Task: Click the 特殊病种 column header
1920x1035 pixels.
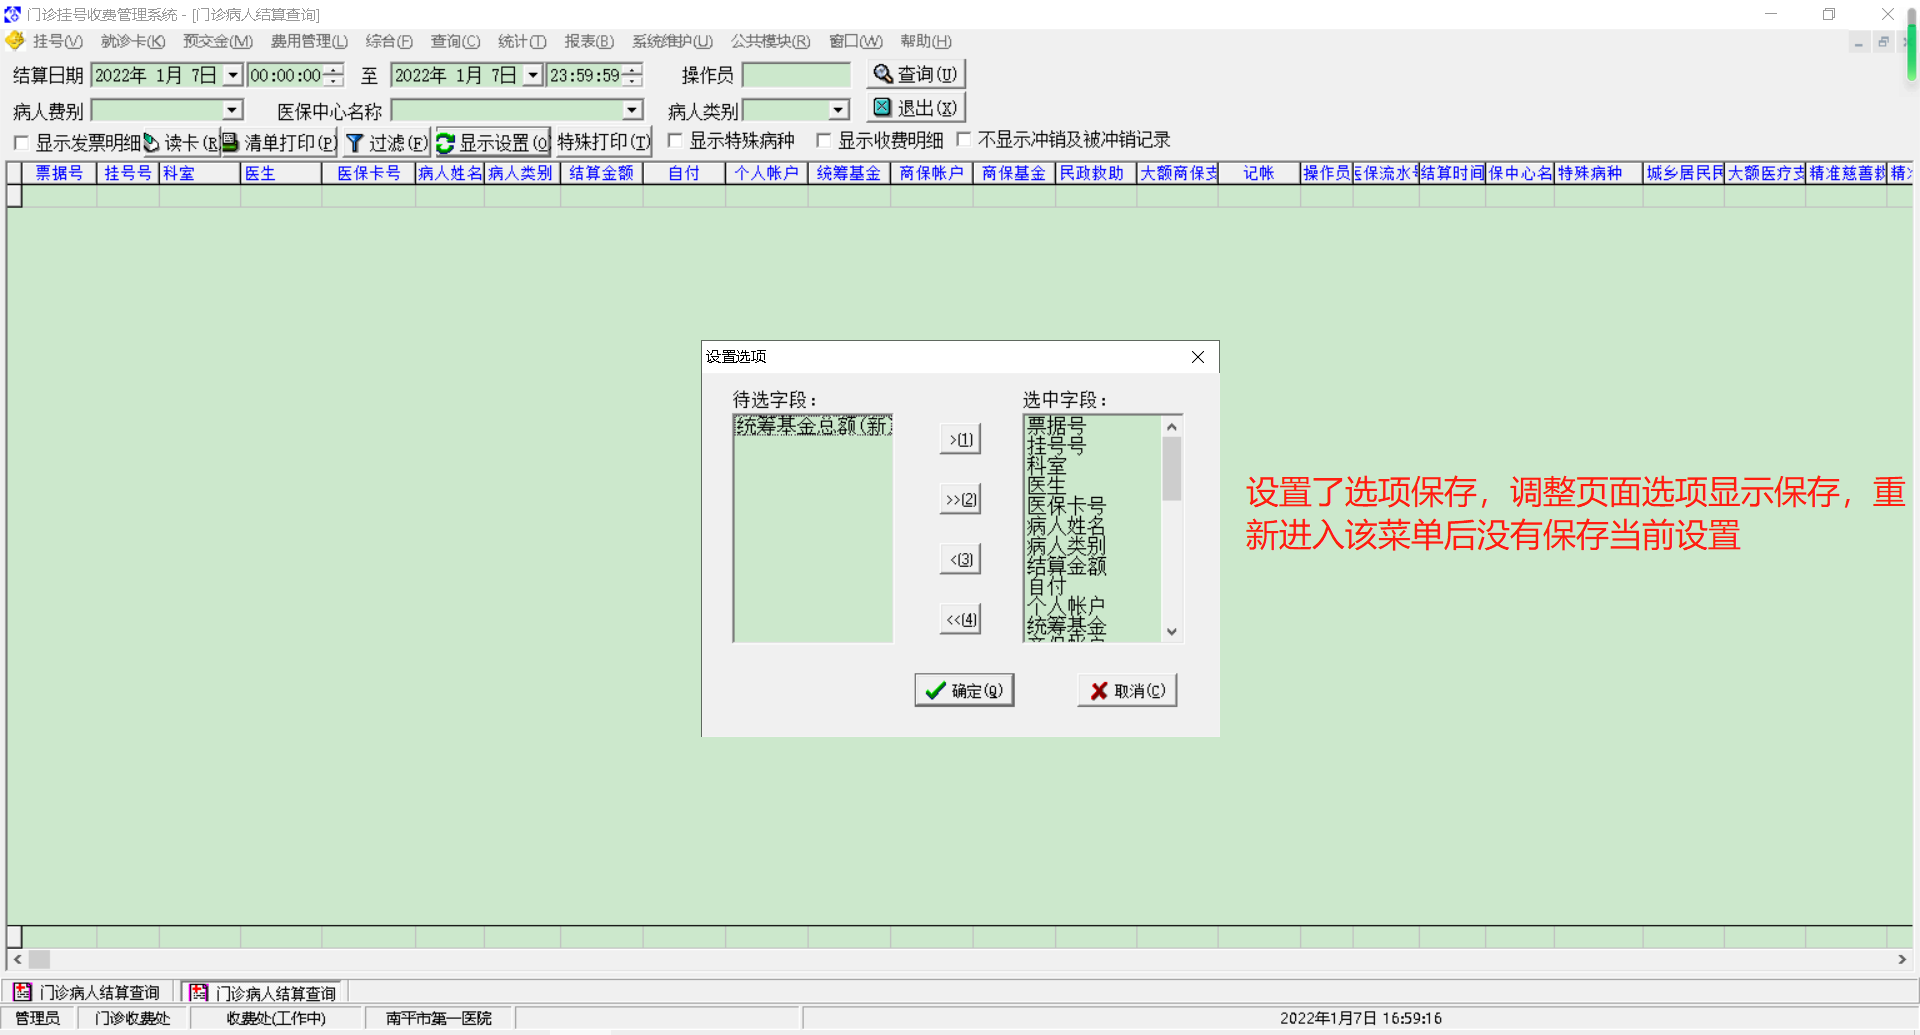Action: point(1598,173)
